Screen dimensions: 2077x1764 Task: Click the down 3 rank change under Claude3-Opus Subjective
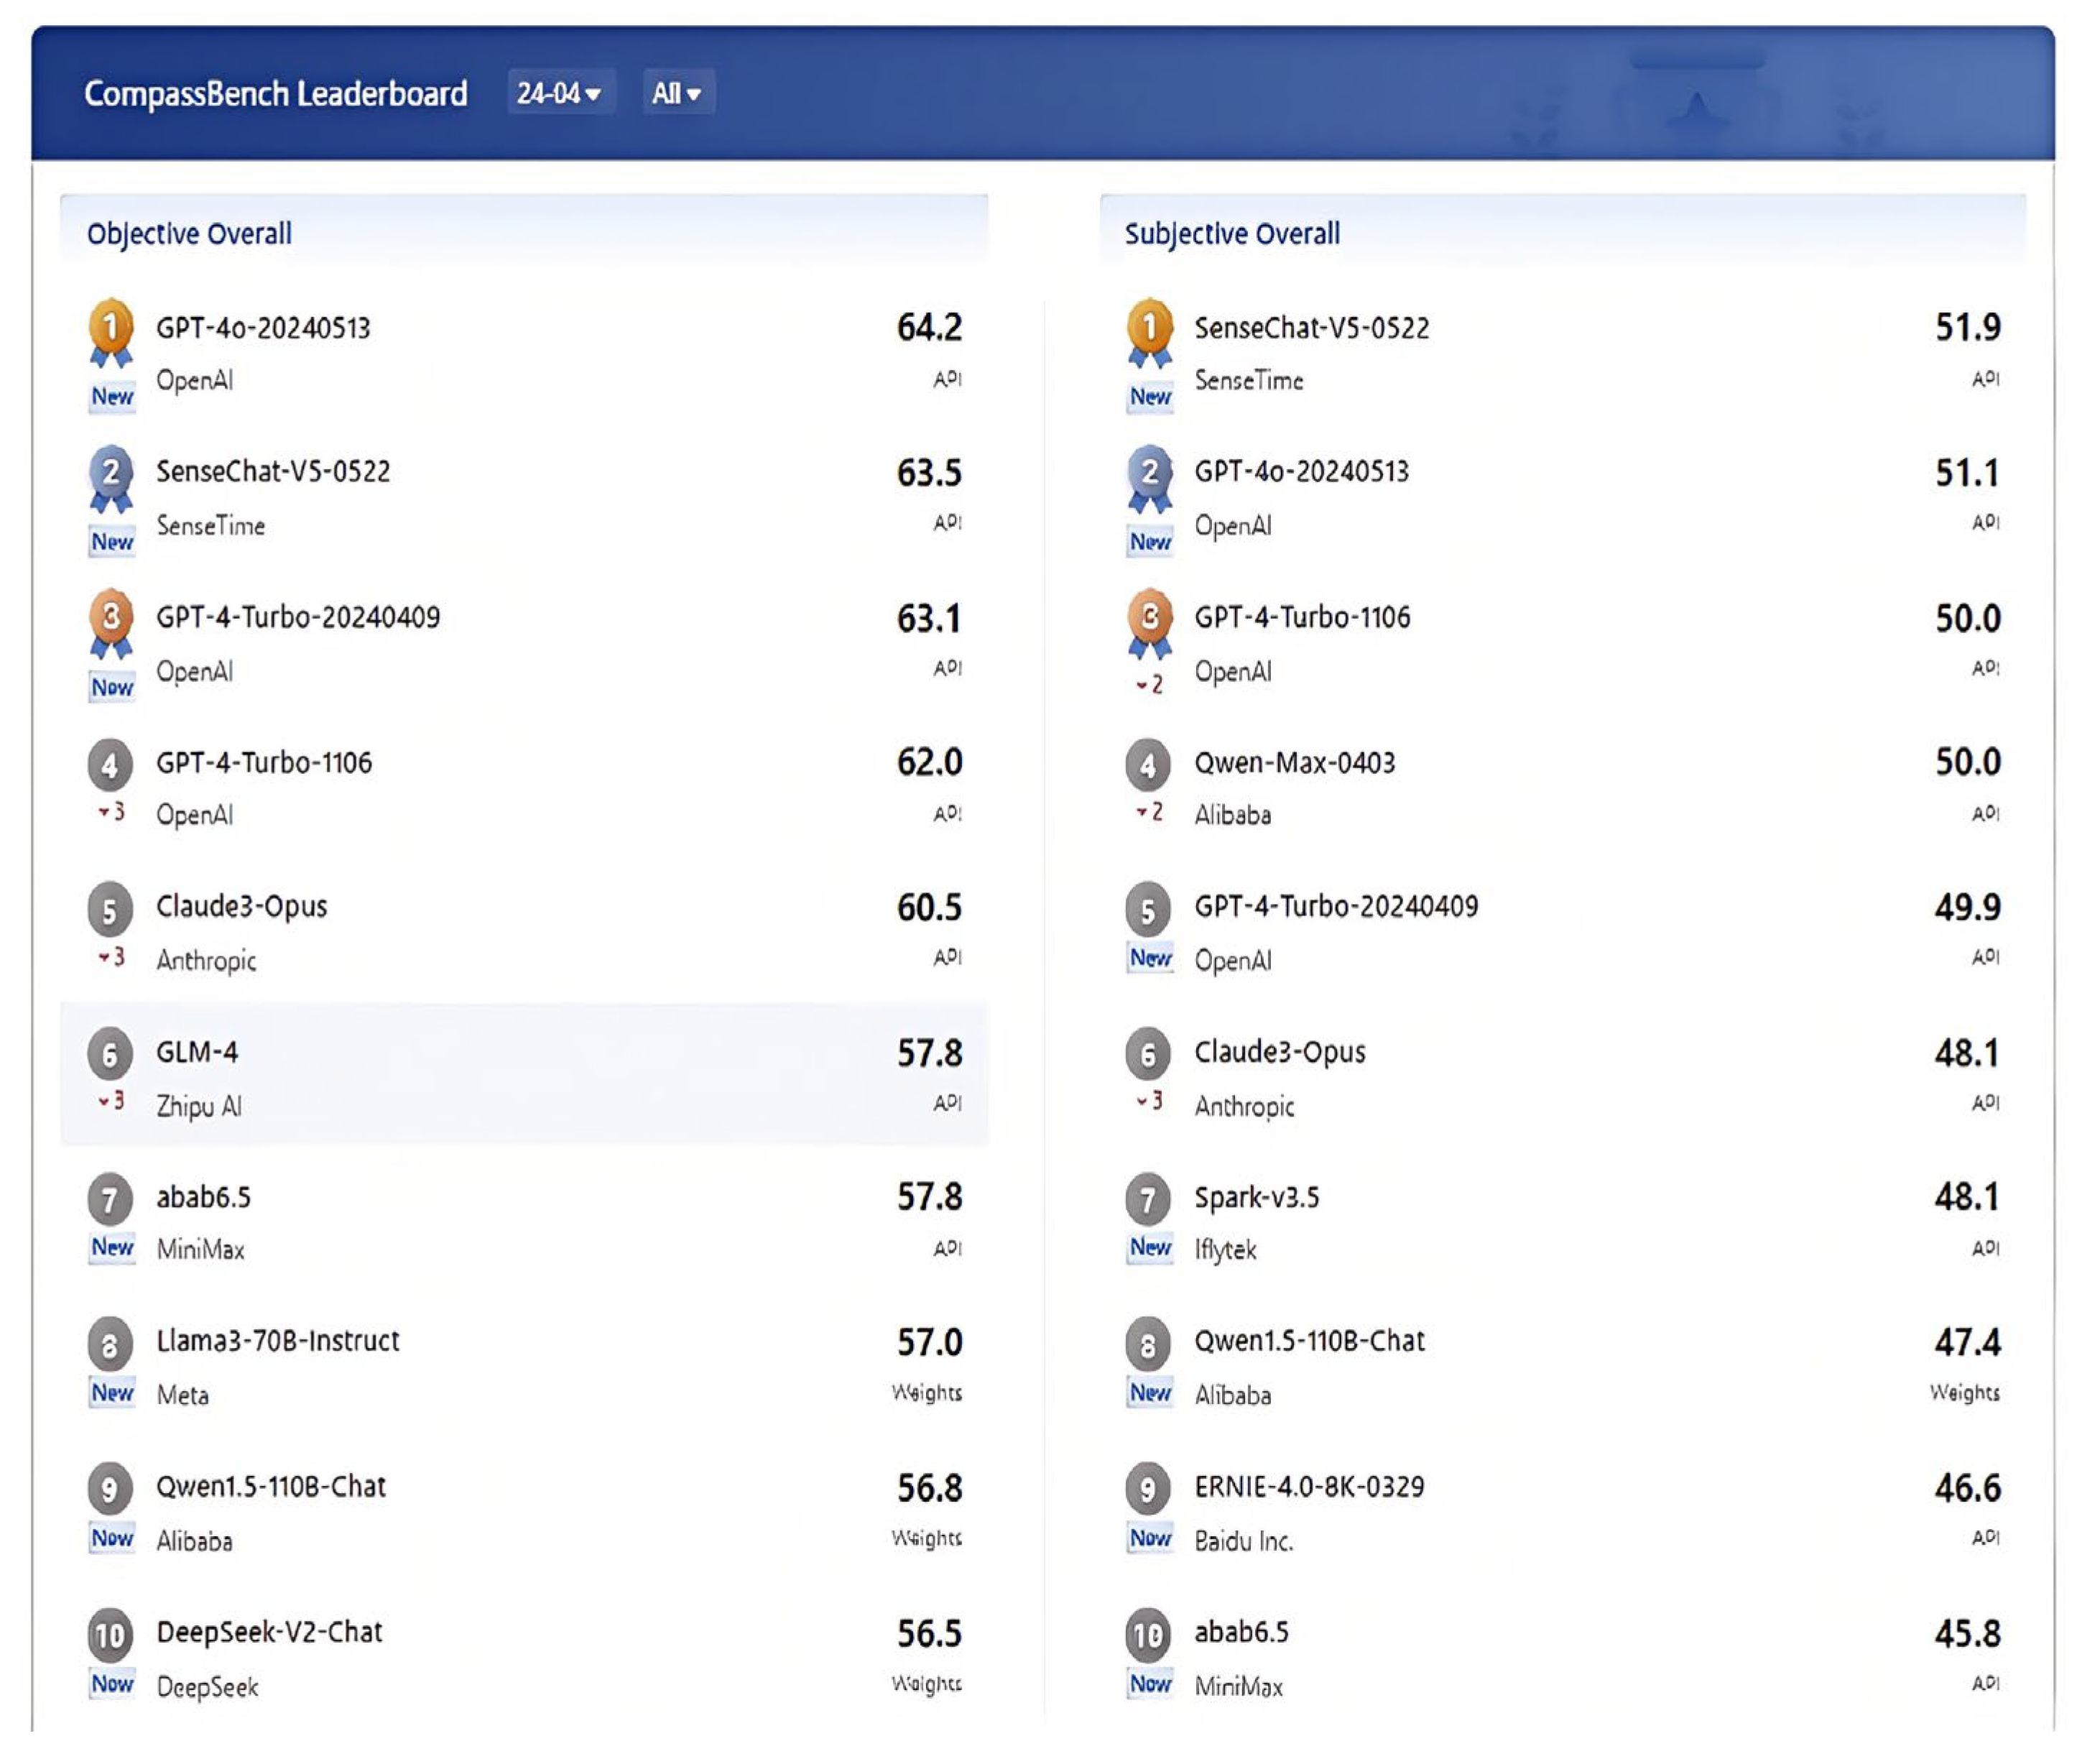[x=1149, y=1102]
